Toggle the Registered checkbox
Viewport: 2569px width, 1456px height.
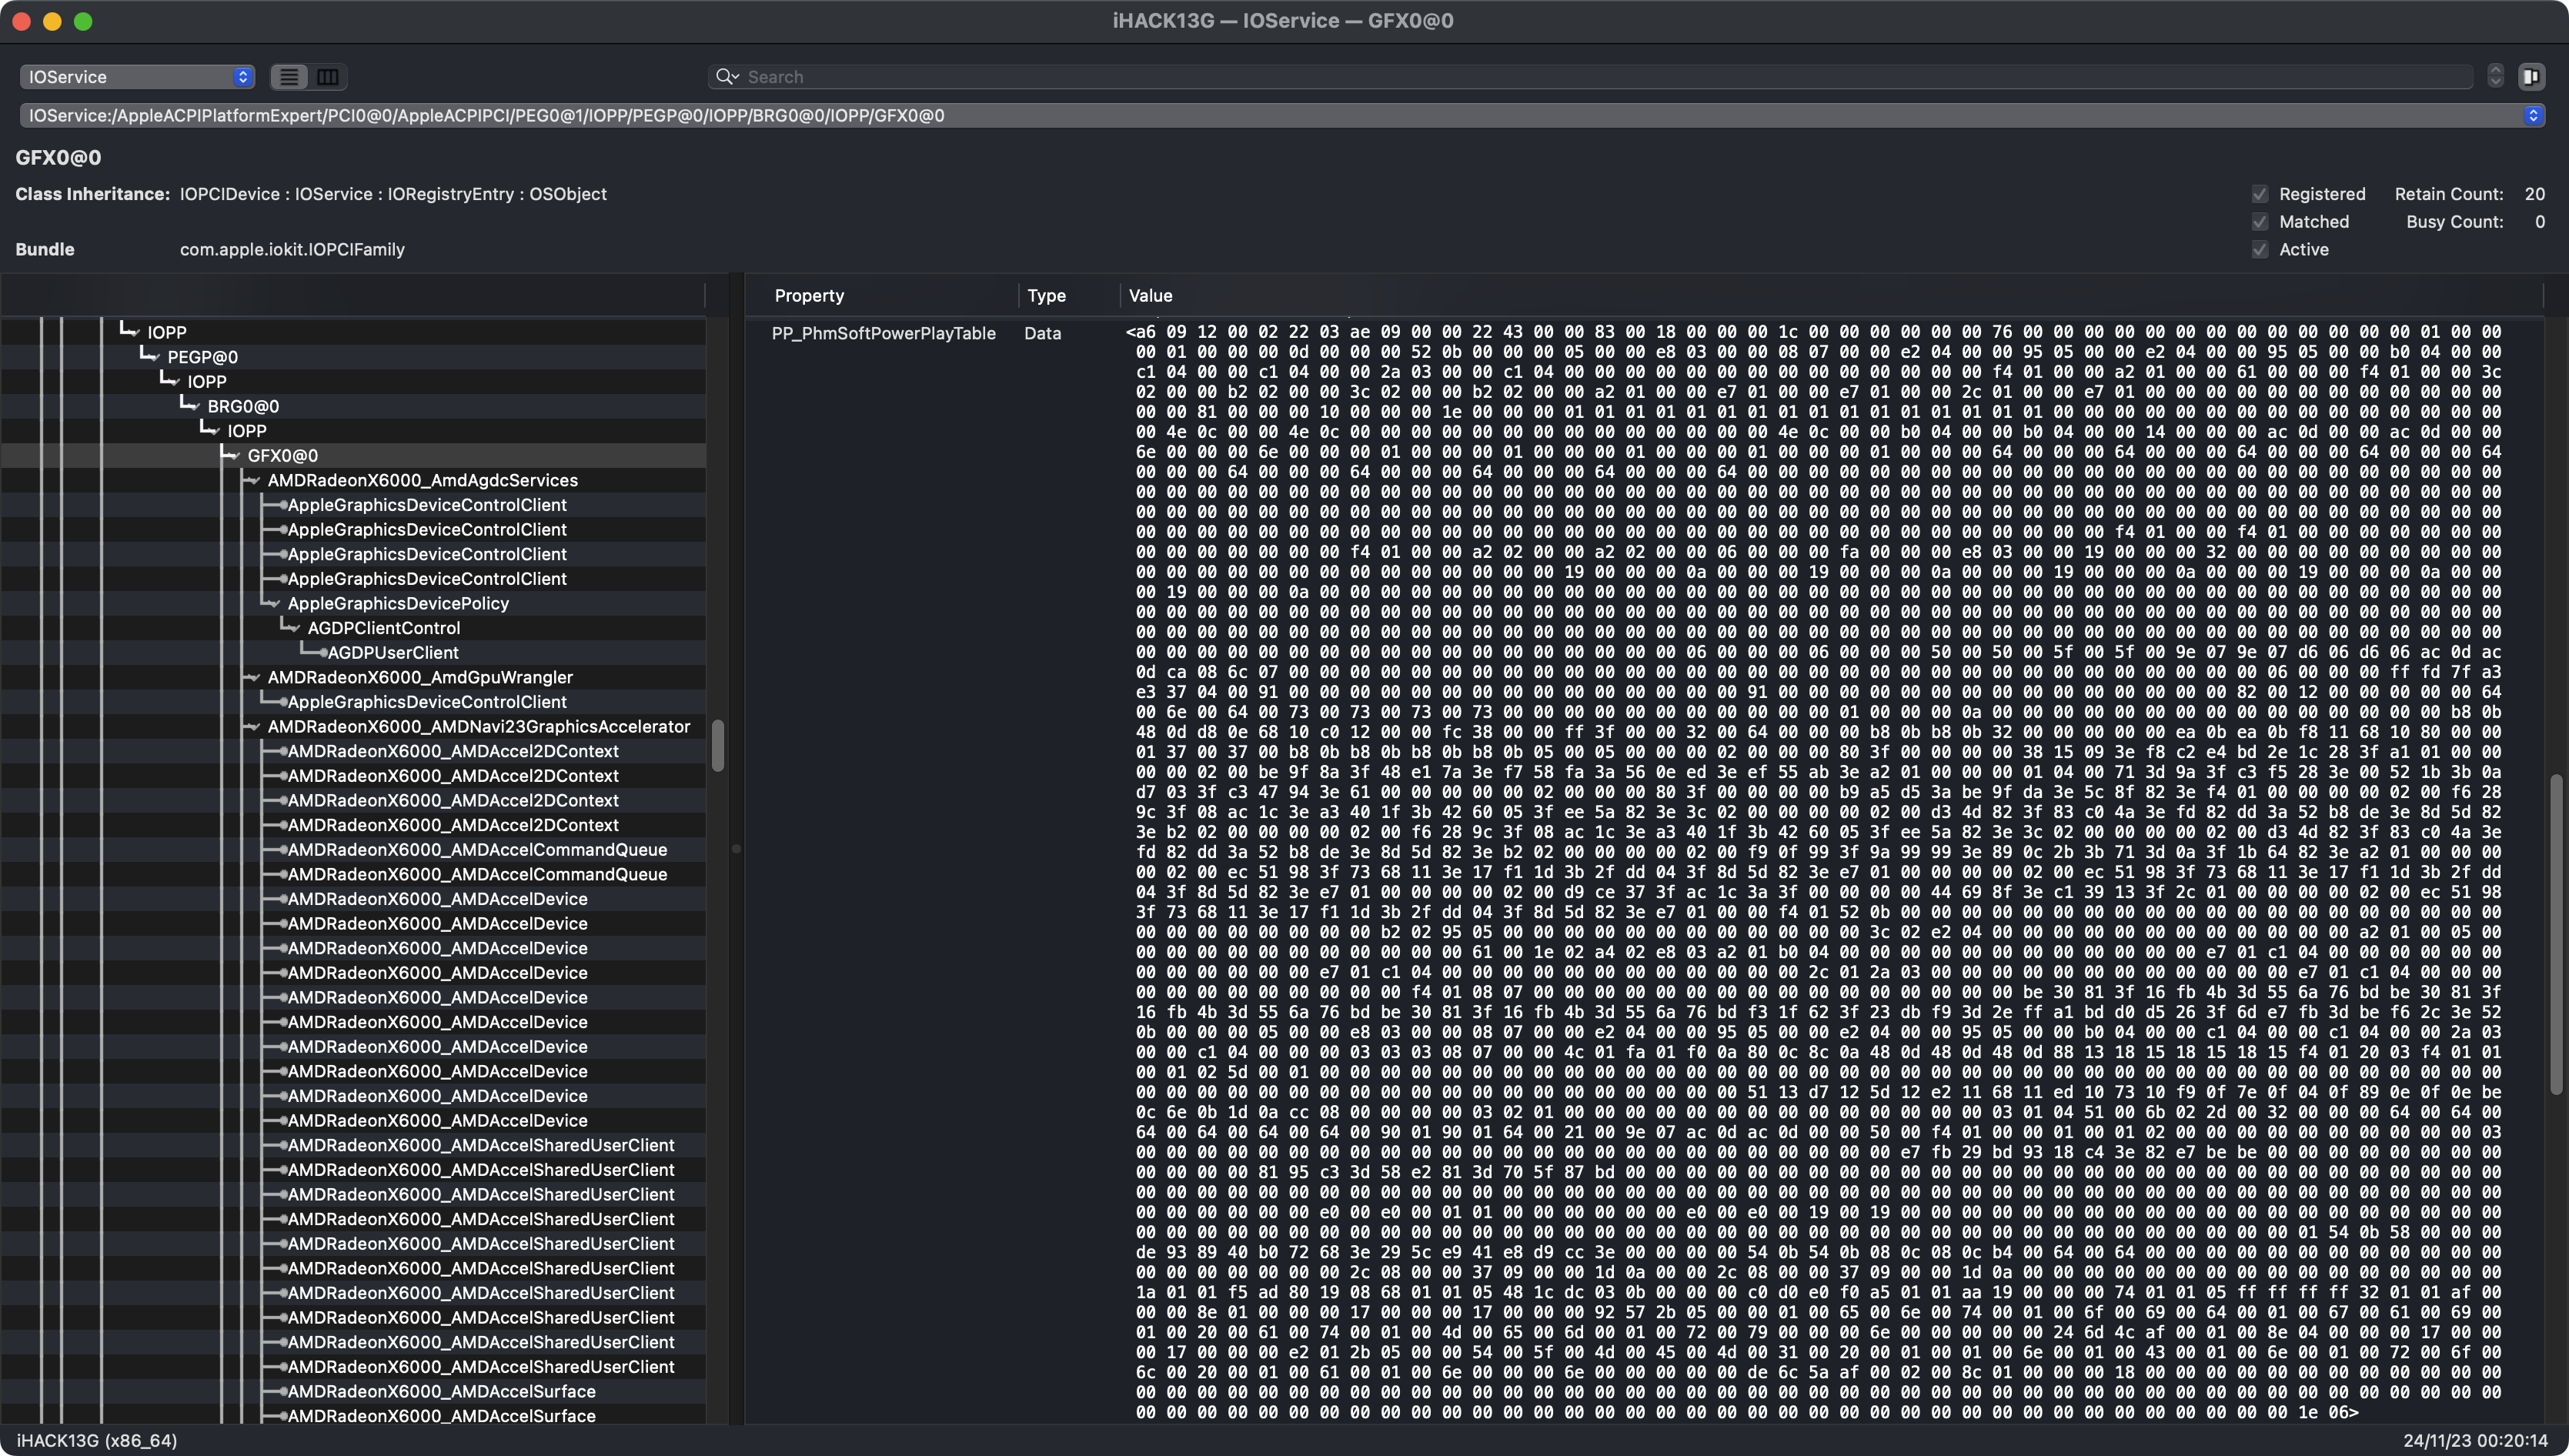[x=2260, y=194]
